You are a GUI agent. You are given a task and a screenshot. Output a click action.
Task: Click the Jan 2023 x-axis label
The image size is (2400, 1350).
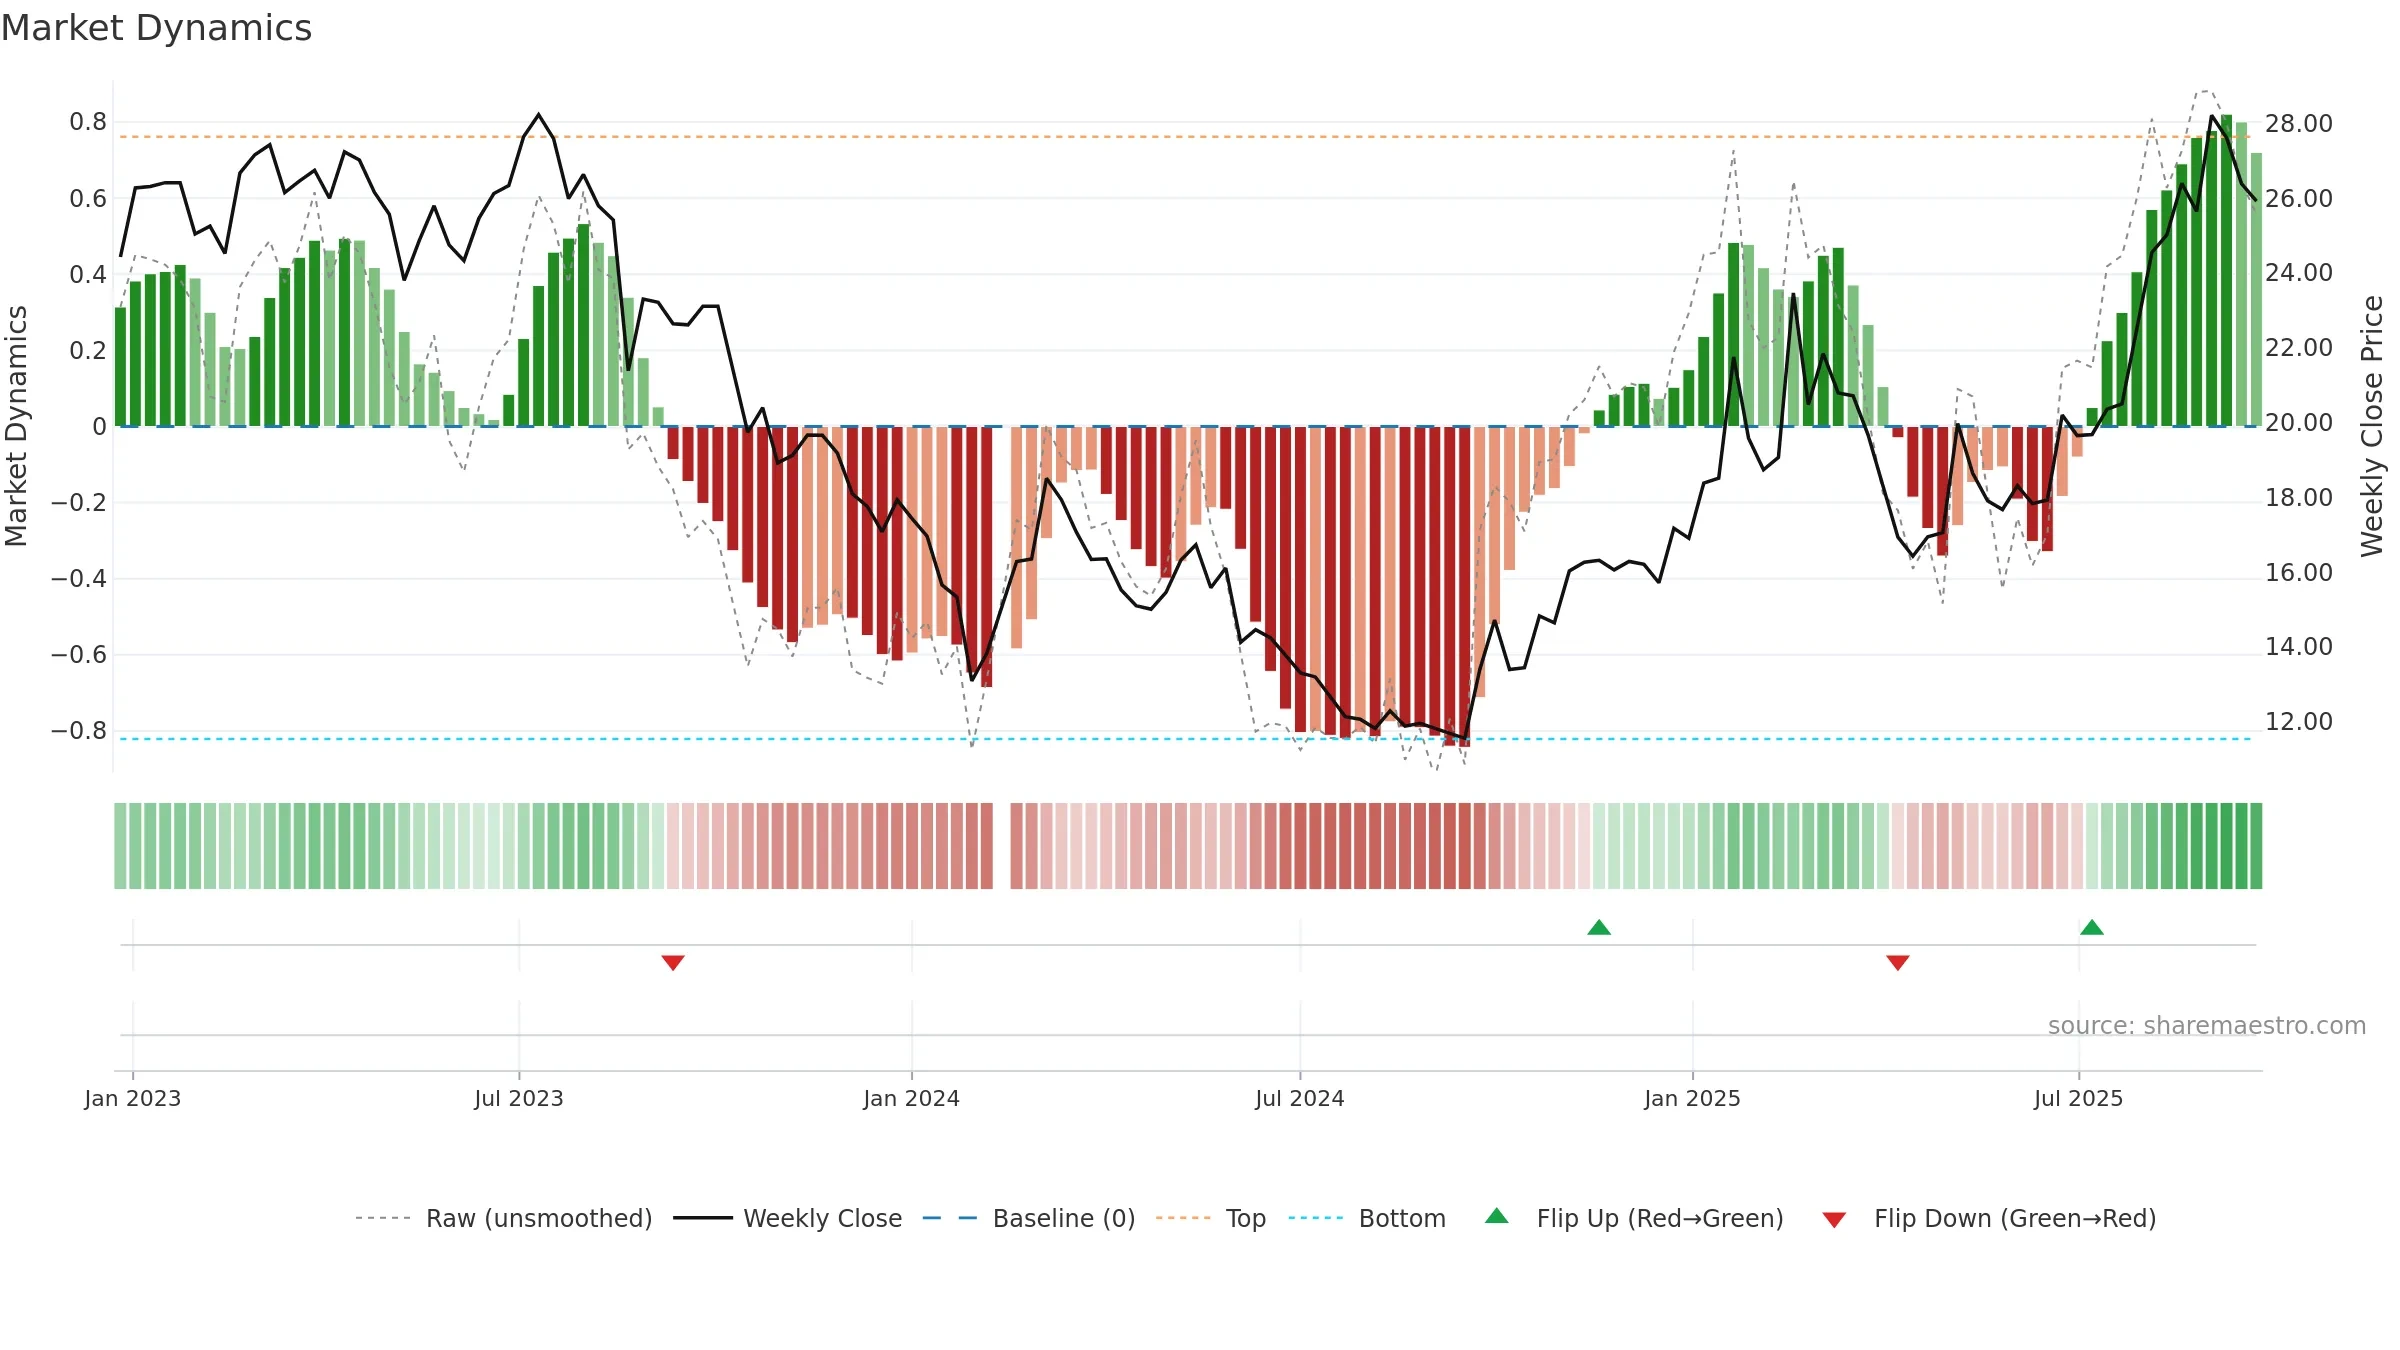click(133, 1098)
